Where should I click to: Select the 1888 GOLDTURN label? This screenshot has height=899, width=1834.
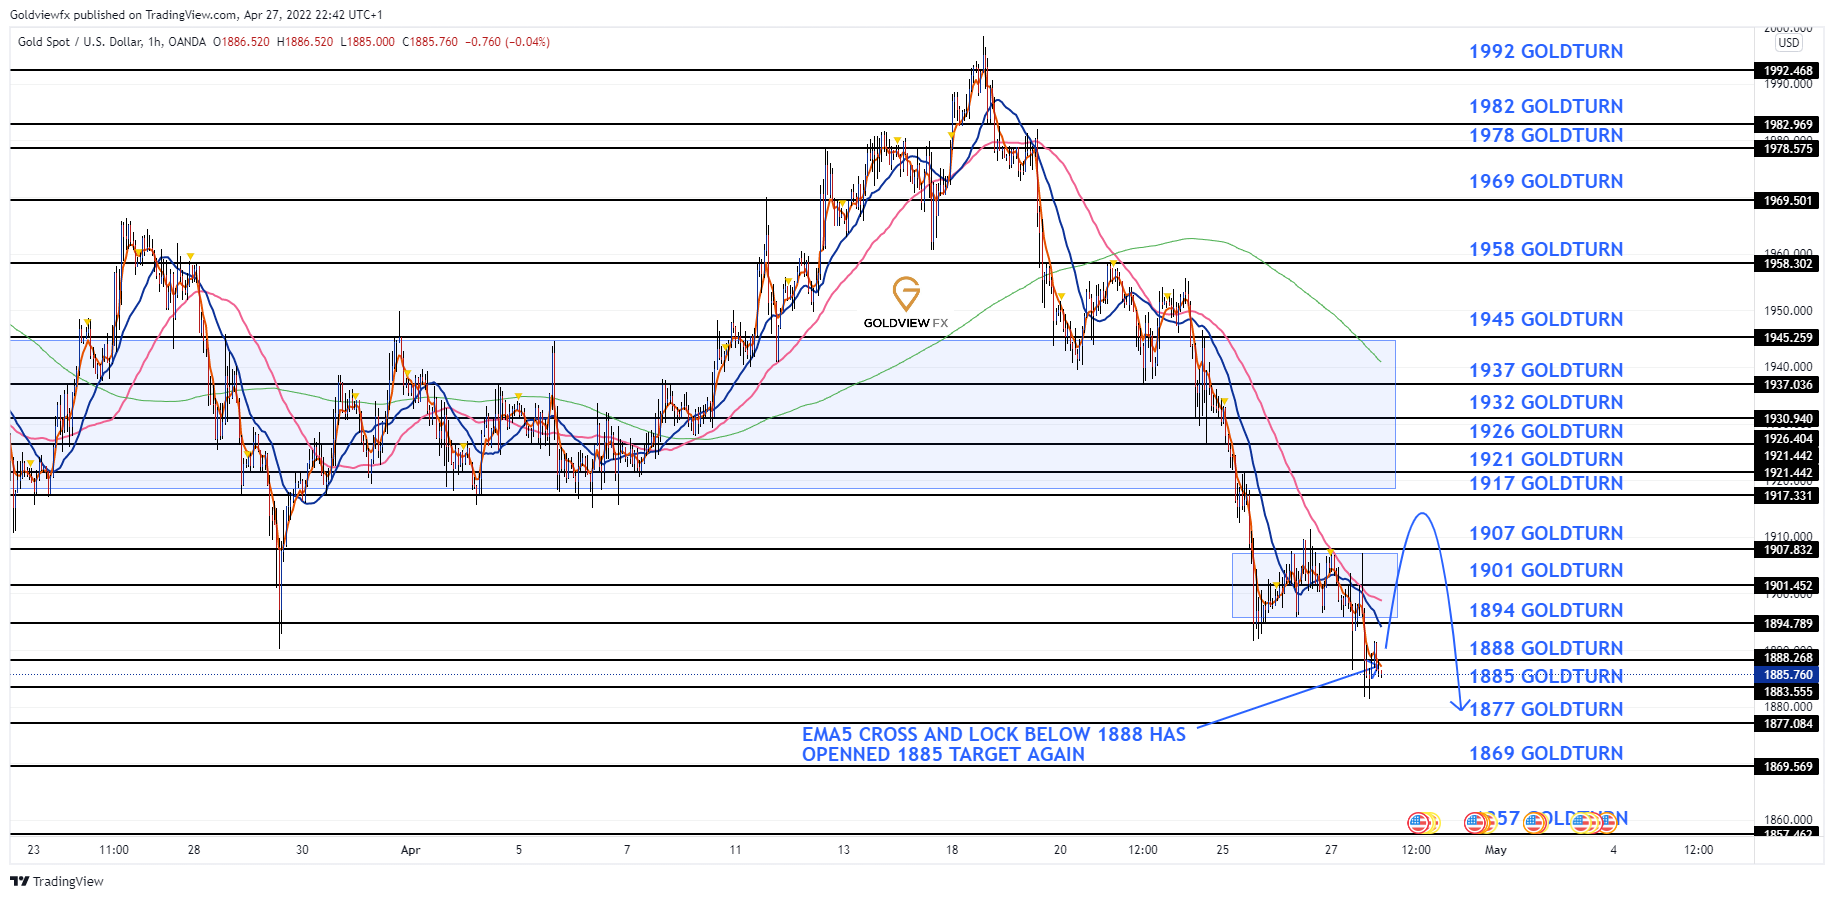tap(1546, 648)
